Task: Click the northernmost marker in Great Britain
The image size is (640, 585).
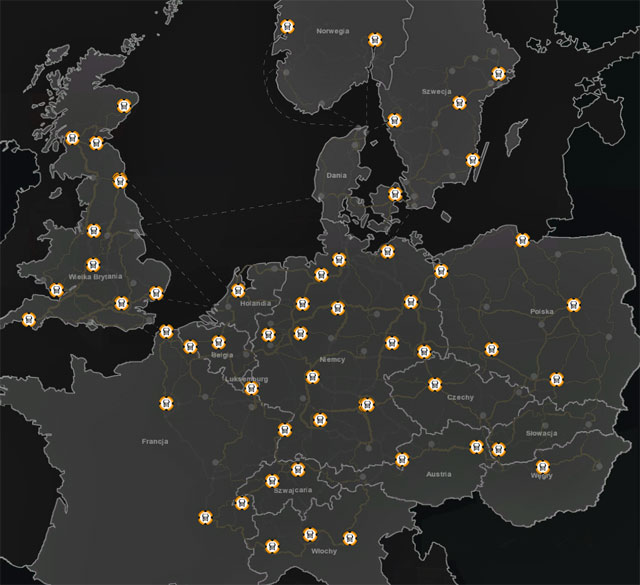Action: (124, 100)
